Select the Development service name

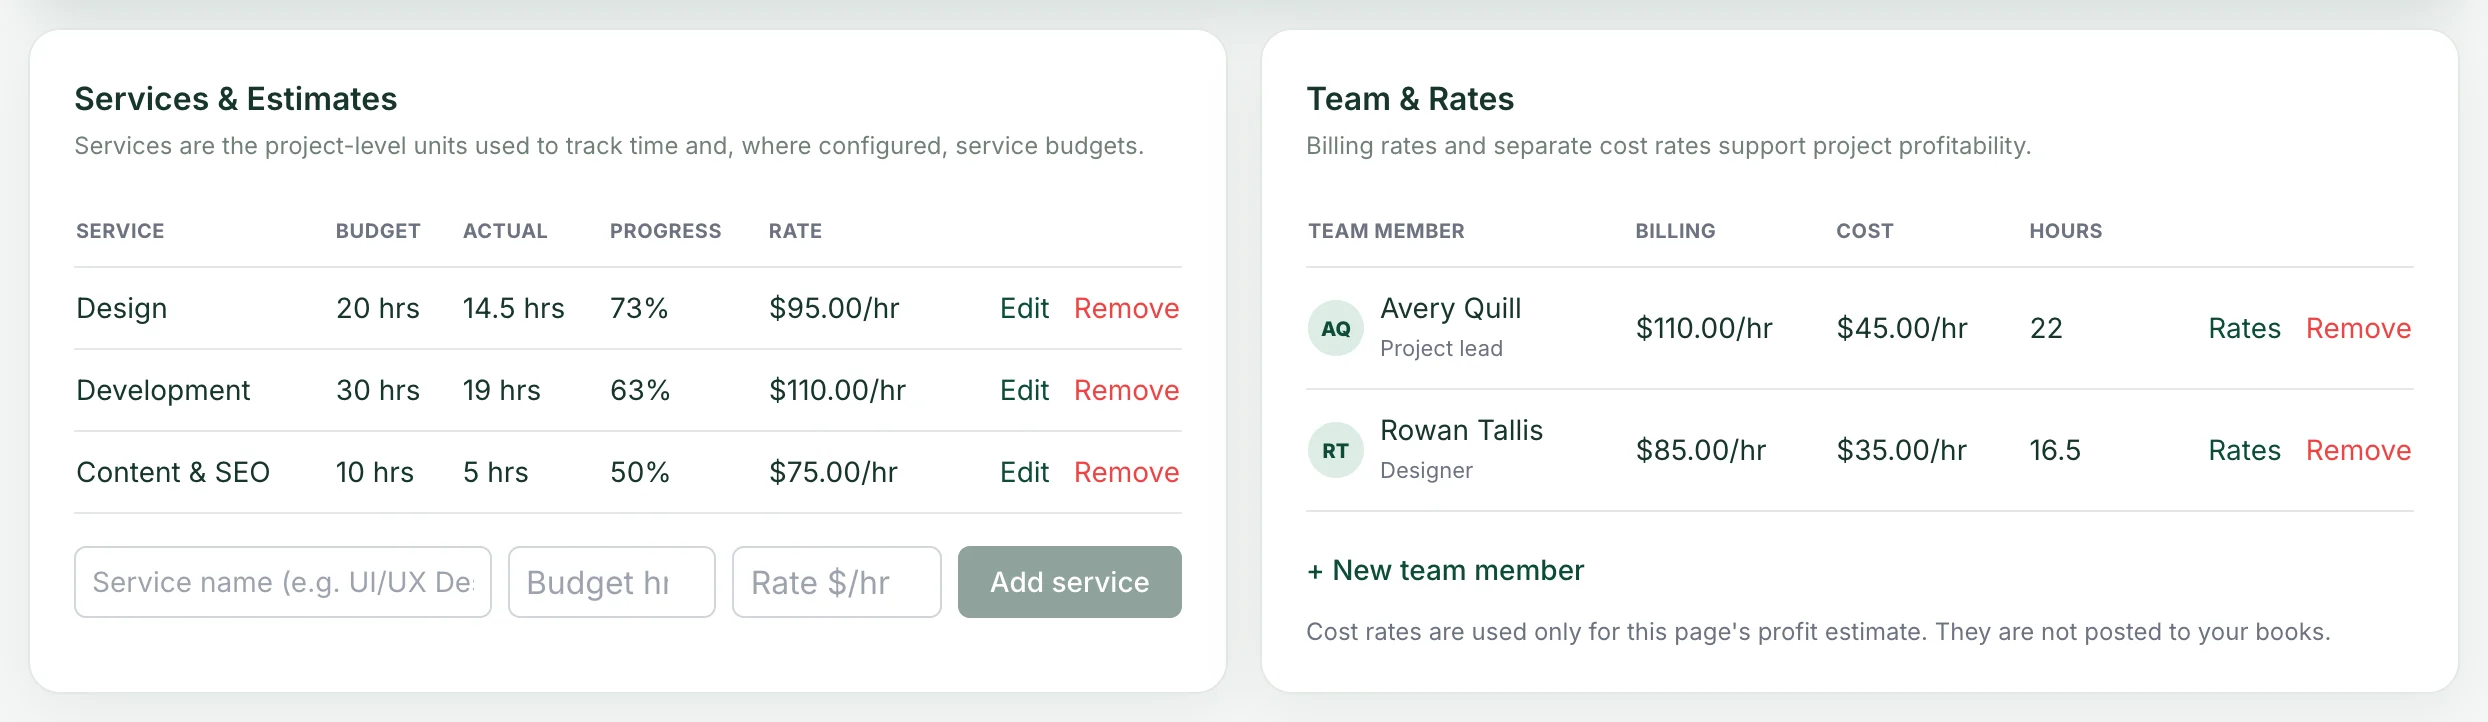pos(163,390)
